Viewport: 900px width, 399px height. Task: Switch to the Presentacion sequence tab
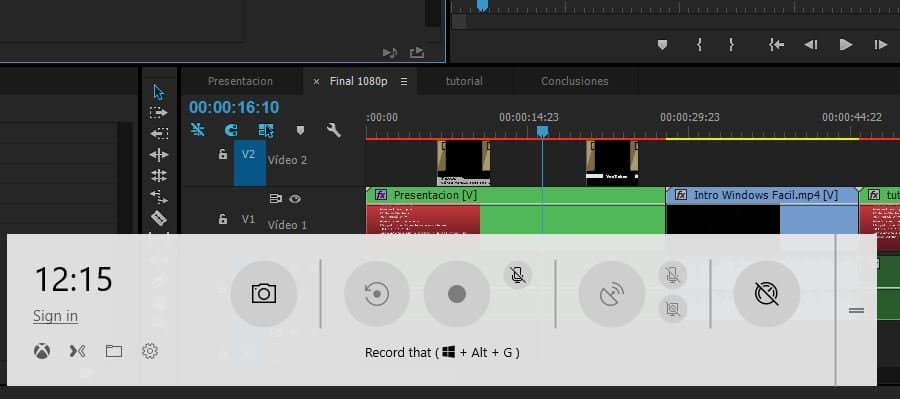coord(240,81)
